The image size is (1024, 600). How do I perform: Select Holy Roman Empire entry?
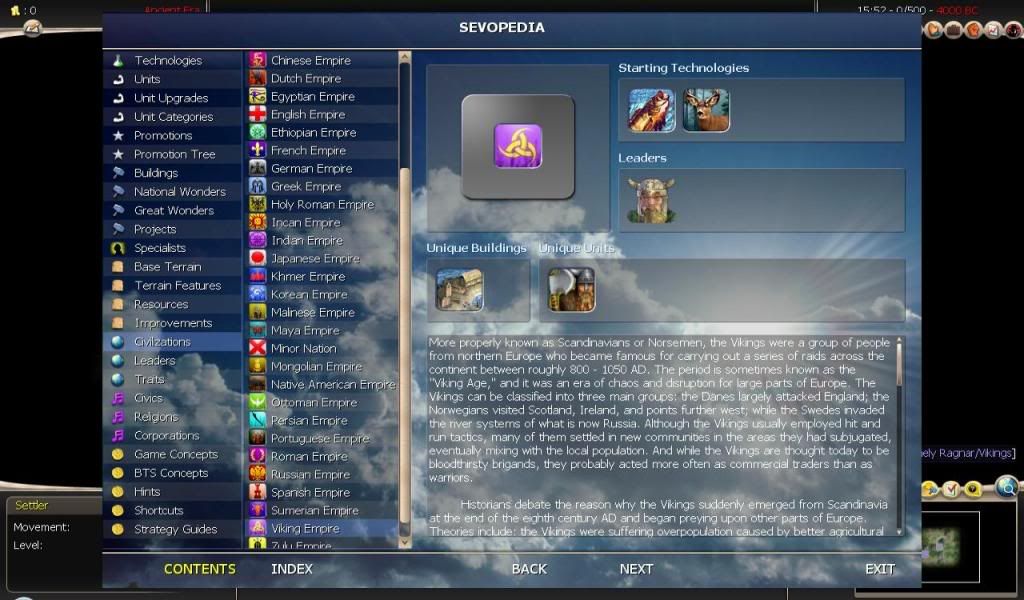tap(322, 204)
